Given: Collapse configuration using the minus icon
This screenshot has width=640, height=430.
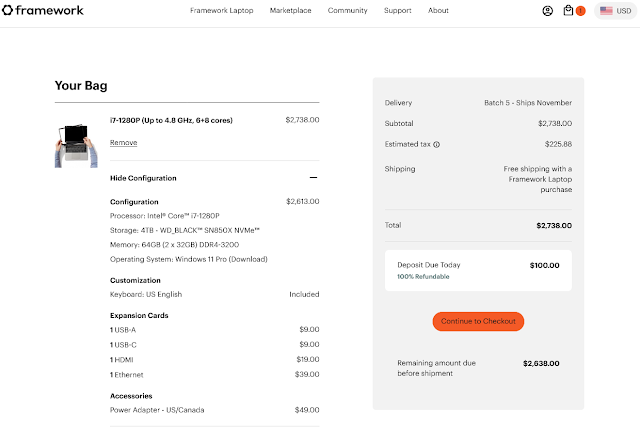Looking at the screenshot, I should point(313,178).
